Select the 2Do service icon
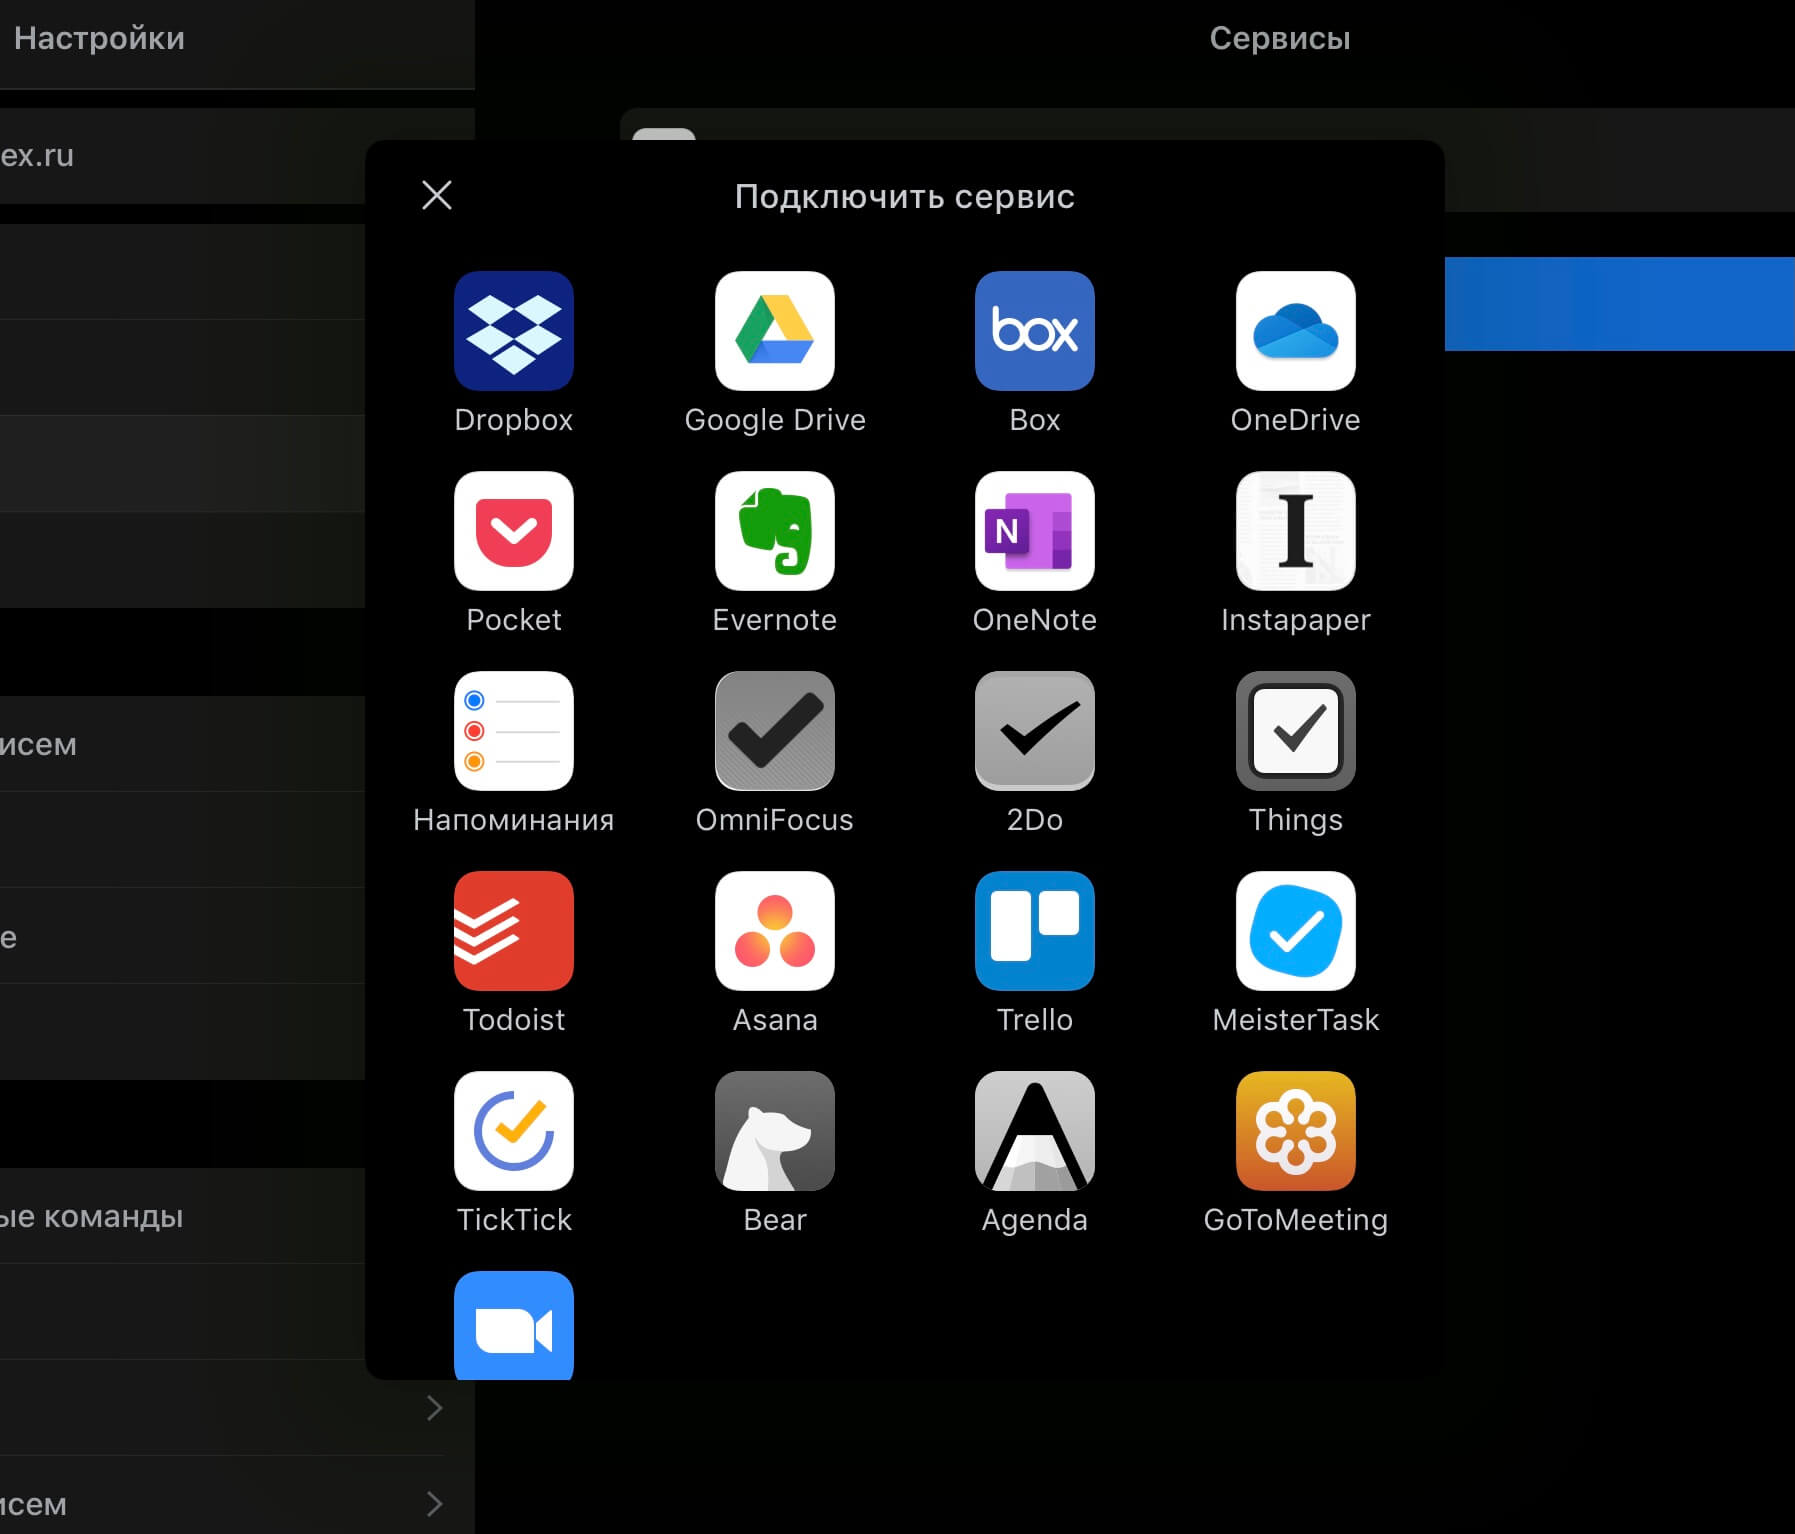This screenshot has height=1534, width=1795. point(1035,731)
